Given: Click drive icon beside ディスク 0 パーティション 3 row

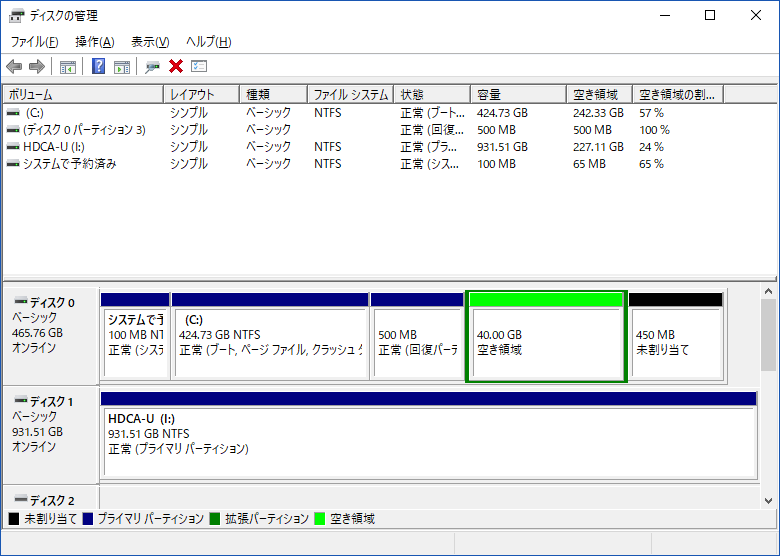Looking at the screenshot, I should (13, 130).
